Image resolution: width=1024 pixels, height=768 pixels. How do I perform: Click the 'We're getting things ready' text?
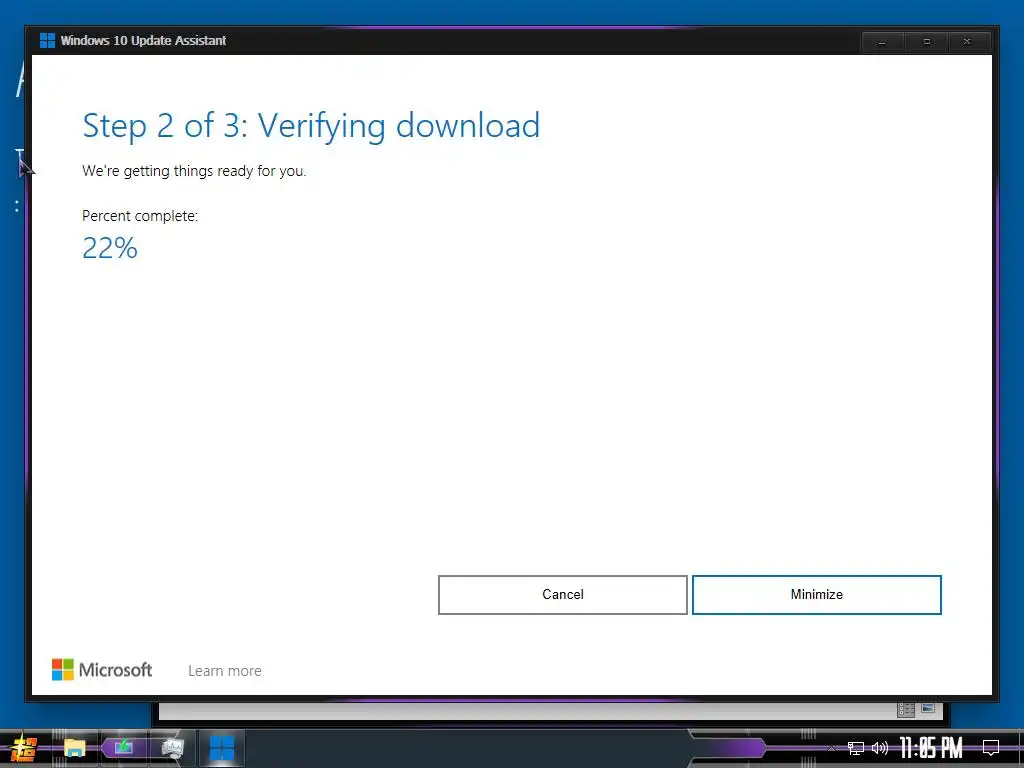194,171
